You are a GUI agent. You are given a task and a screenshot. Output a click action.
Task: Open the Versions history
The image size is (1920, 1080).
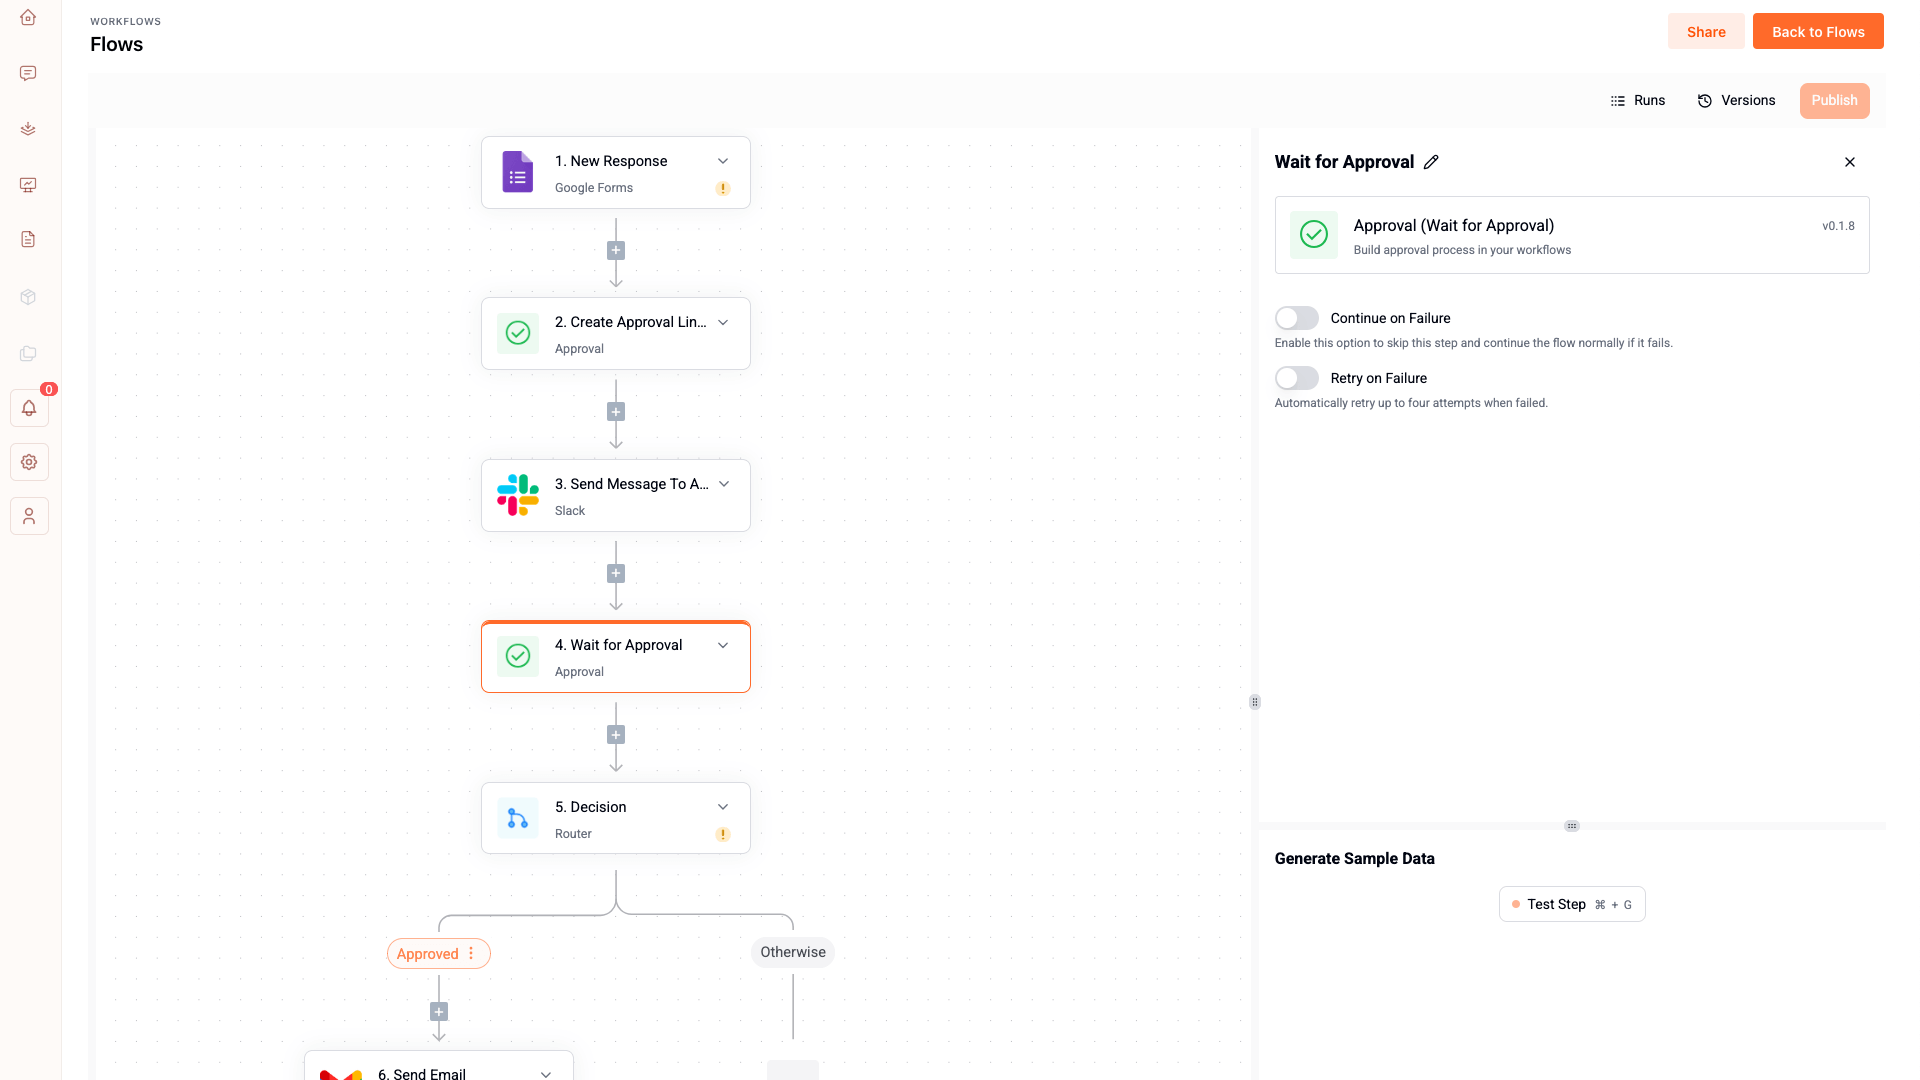1736,100
